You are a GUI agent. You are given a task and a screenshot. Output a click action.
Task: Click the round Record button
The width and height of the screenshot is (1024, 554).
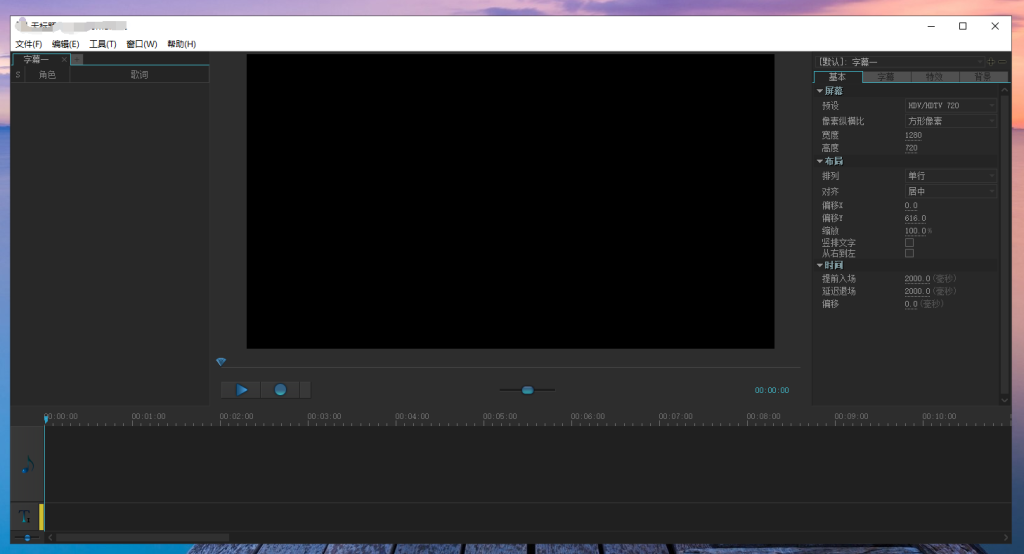coord(280,390)
